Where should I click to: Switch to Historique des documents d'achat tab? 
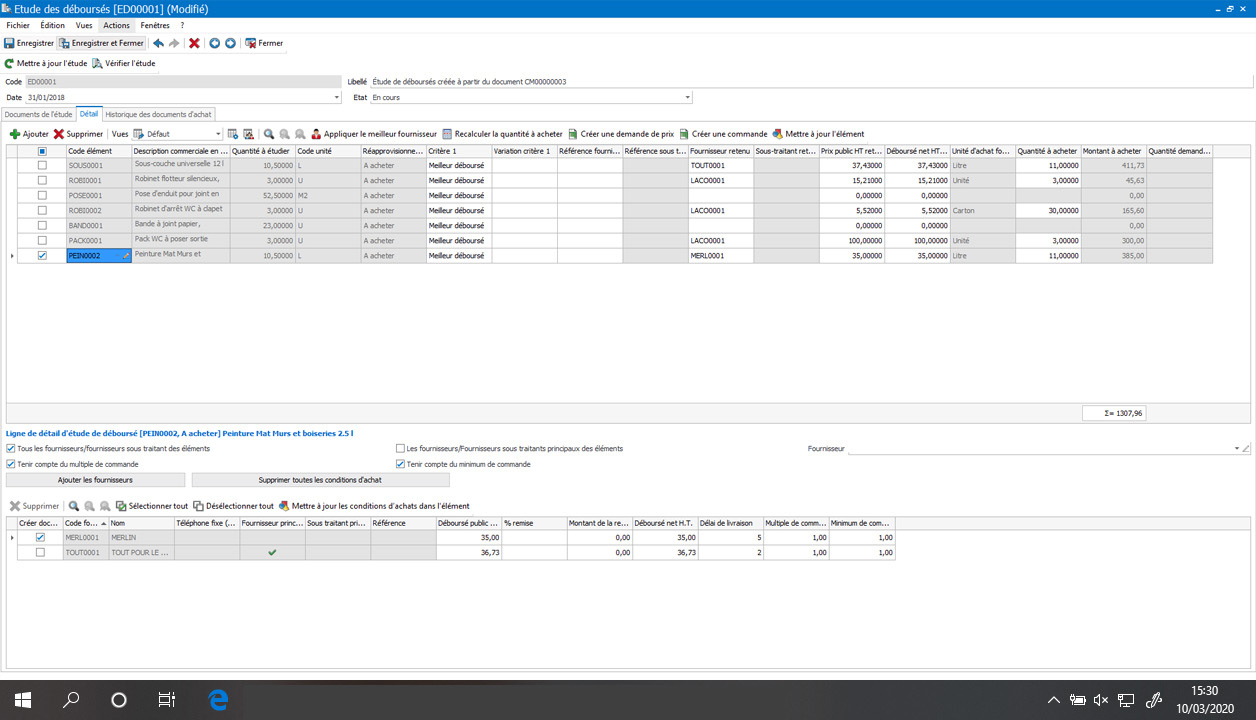(x=159, y=114)
